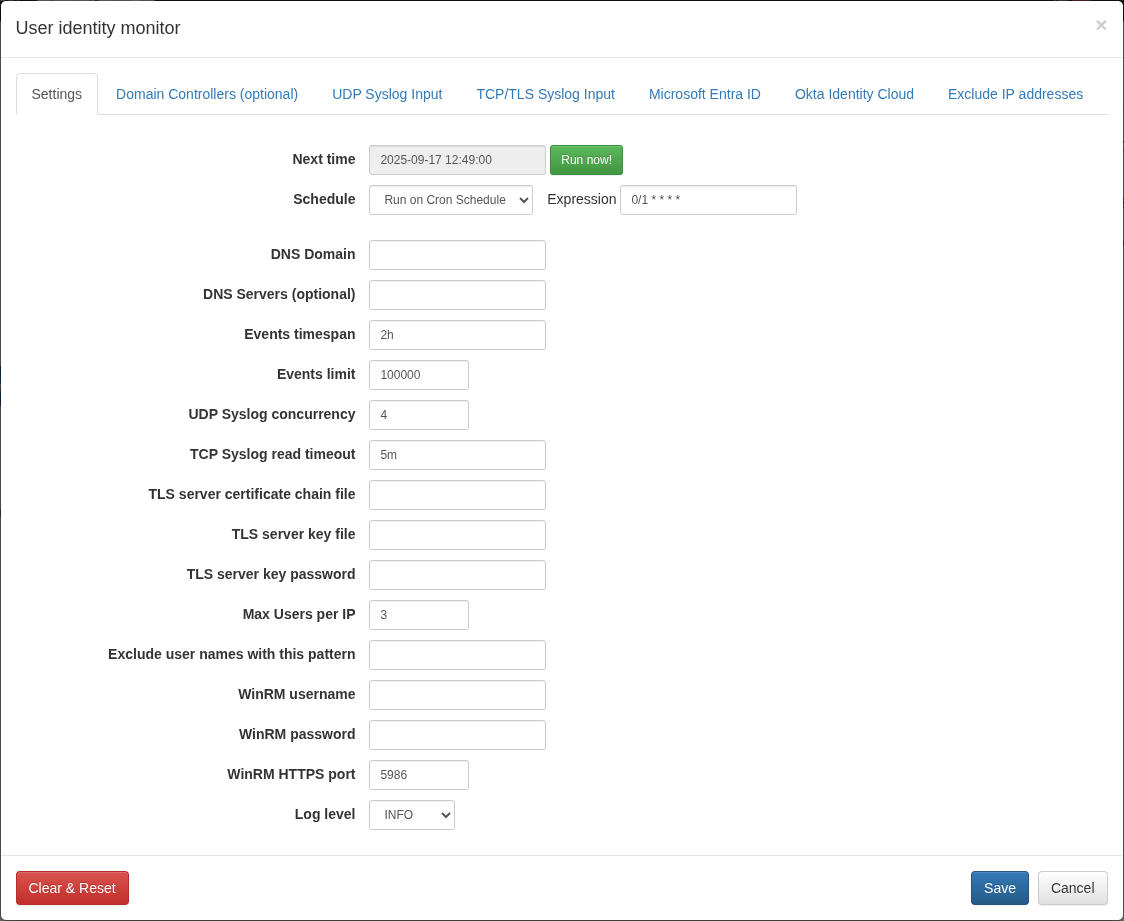Viewport: 1124px width, 921px height.
Task: Open the TCP/TLS Syslog Input tab
Action: (545, 94)
